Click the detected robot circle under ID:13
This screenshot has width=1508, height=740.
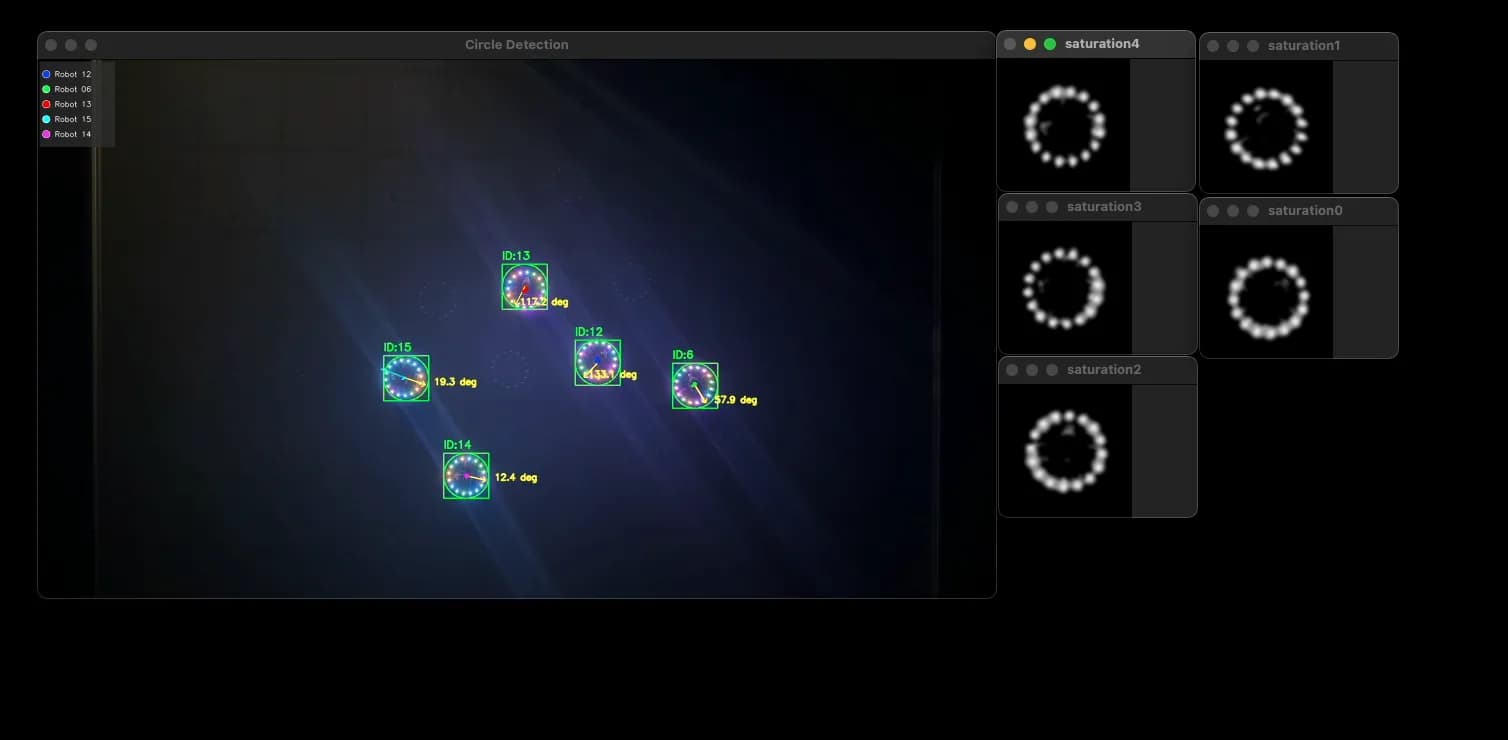pos(524,287)
